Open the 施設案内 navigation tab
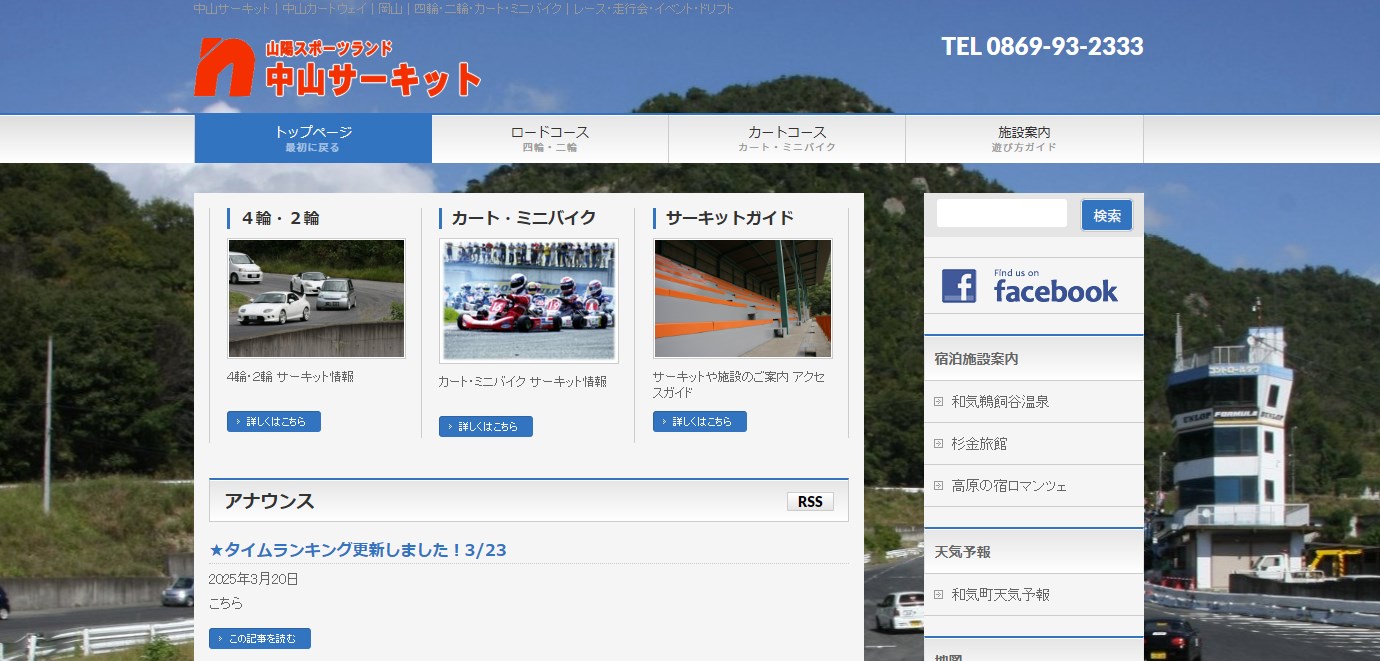The width and height of the screenshot is (1380, 661). point(1024,139)
